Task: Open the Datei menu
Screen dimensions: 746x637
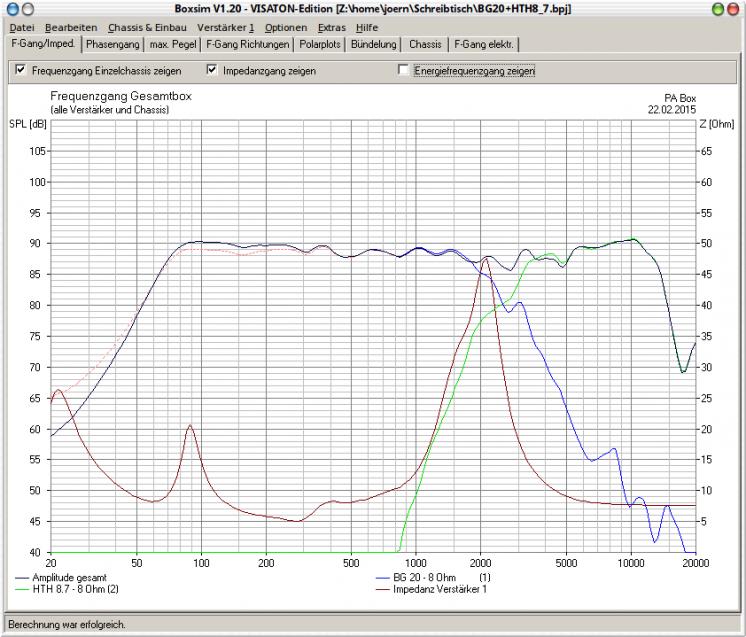Action: (21, 27)
